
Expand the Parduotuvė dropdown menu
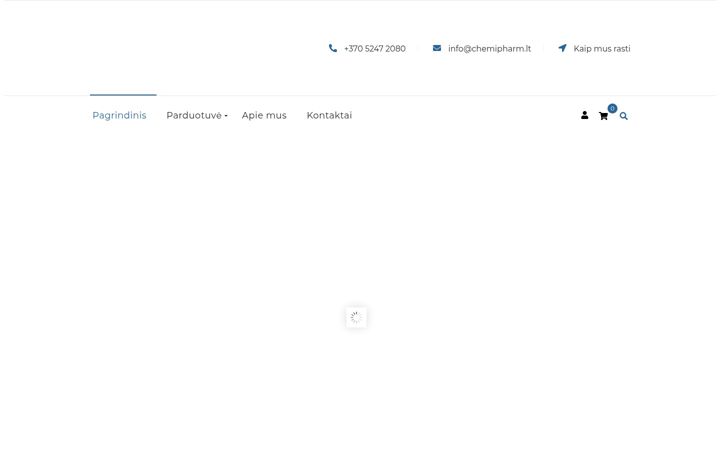pos(197,116)
